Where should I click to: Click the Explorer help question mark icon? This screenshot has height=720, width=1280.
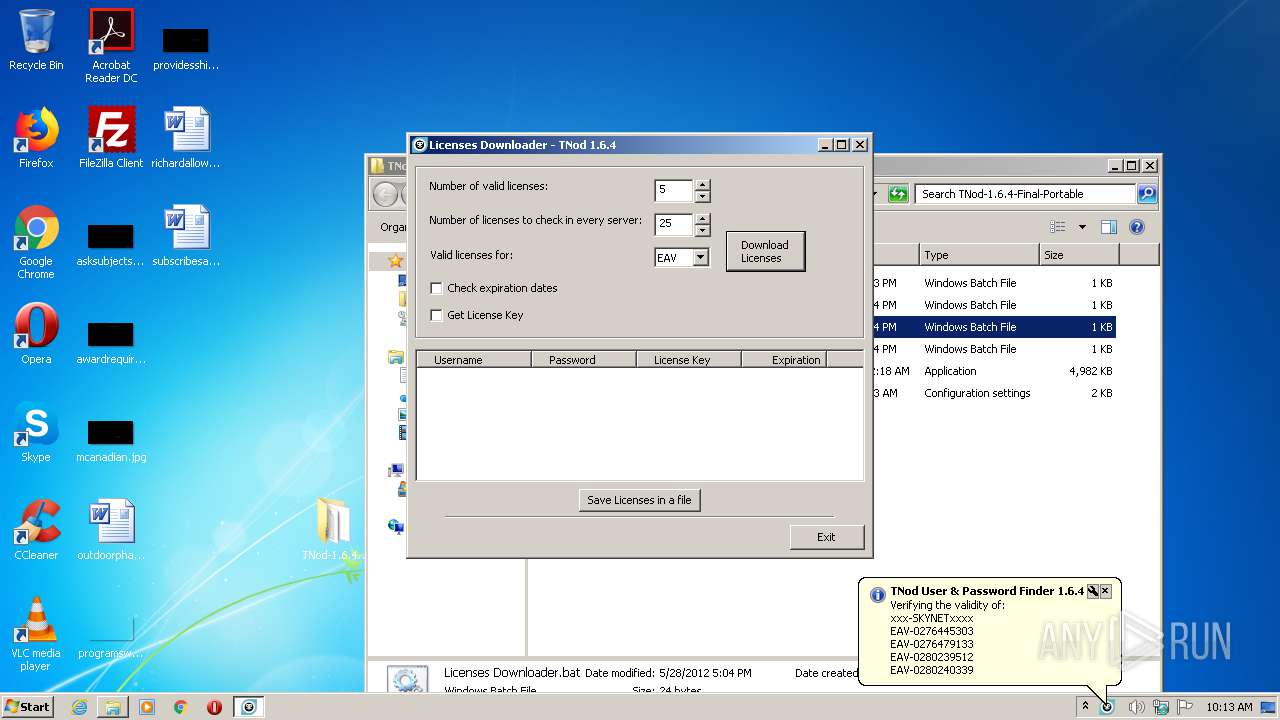(1137, 227)
